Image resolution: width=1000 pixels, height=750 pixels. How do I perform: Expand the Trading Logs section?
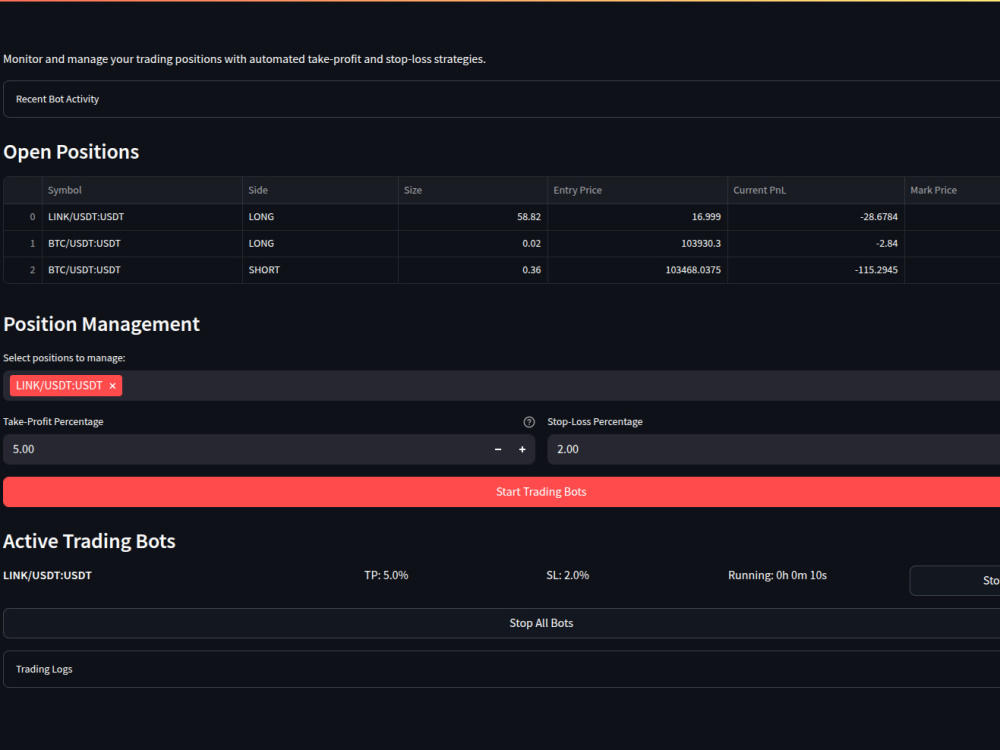pyautogui.click(x=501, y=669)
